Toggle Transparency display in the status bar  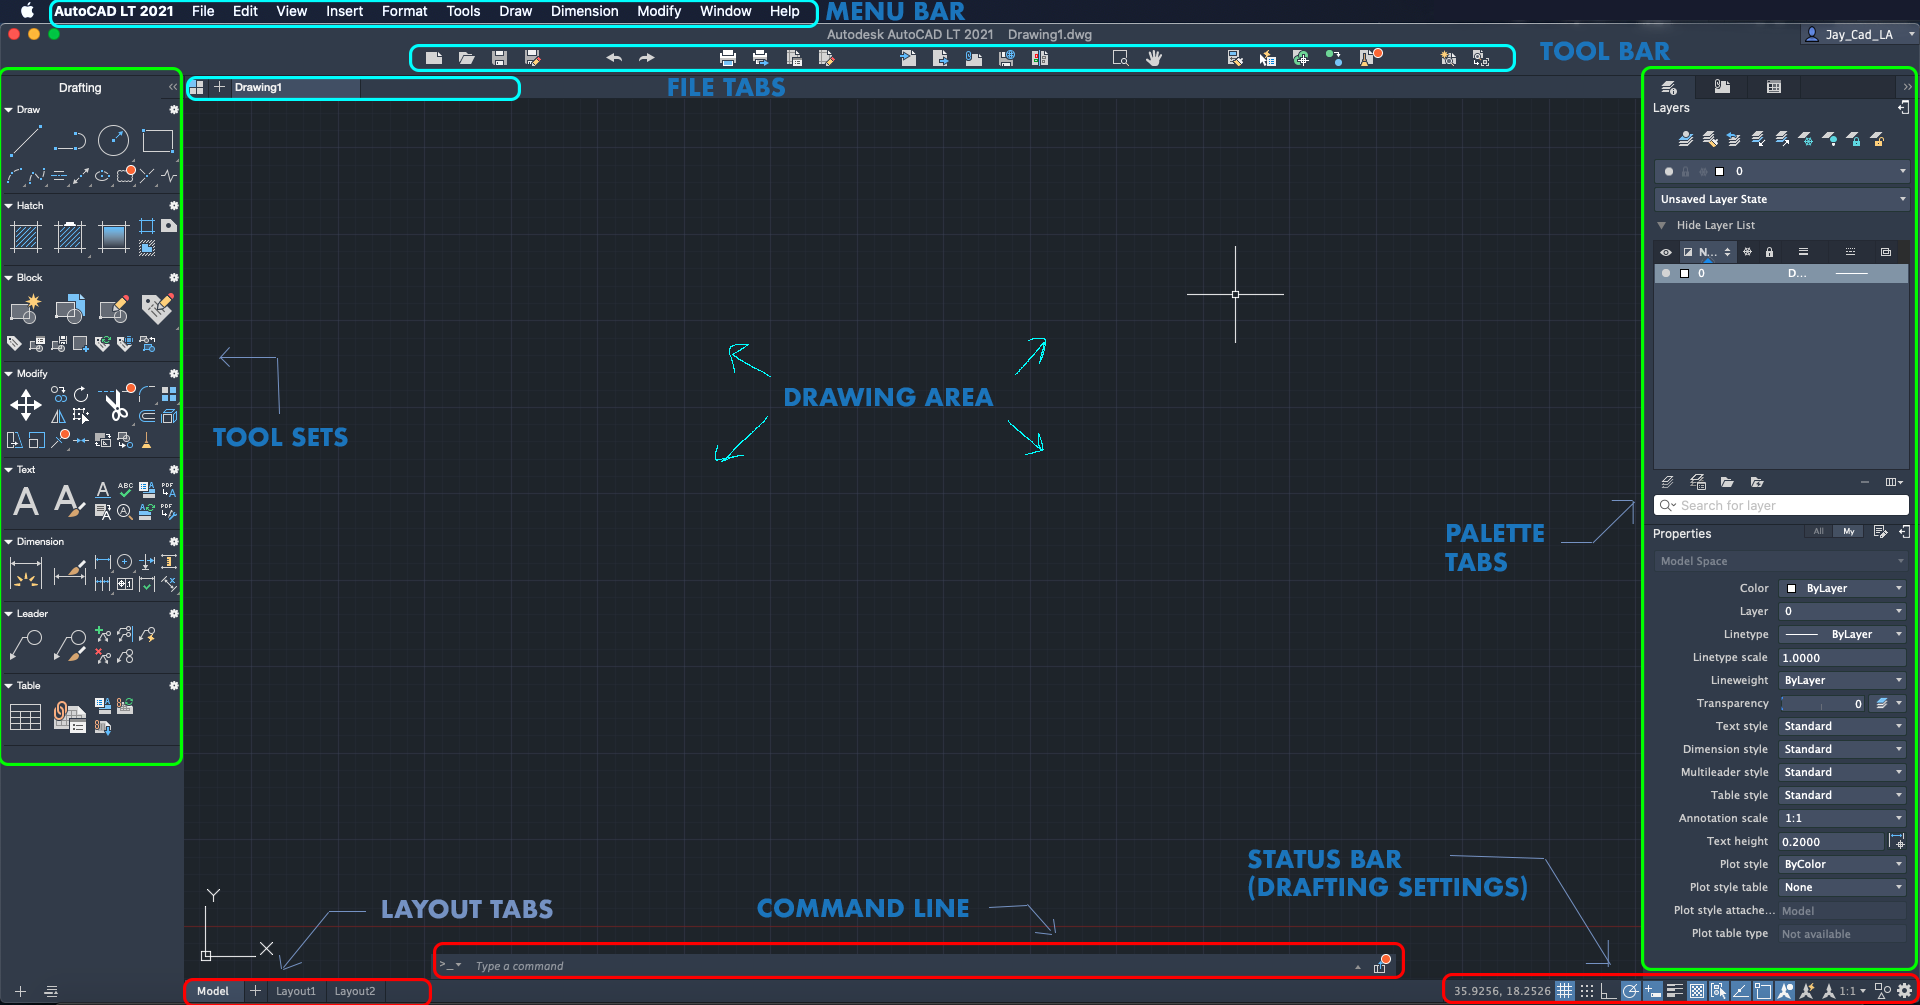coord(1697,991)
